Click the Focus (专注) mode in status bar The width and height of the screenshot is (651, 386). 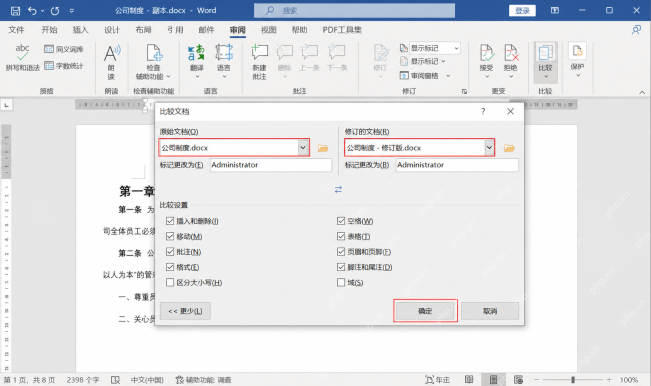[x=437, y=379]
